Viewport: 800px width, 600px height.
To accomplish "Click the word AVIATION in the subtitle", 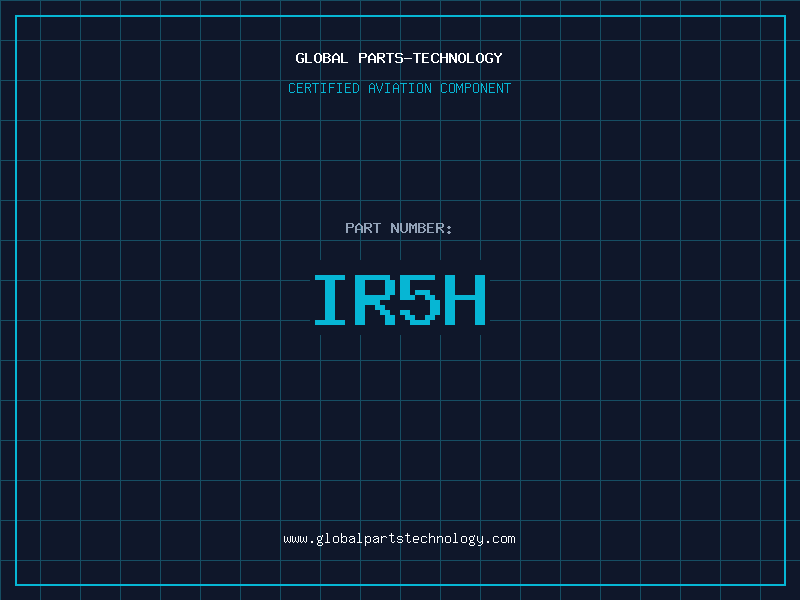I will (400, 88).
